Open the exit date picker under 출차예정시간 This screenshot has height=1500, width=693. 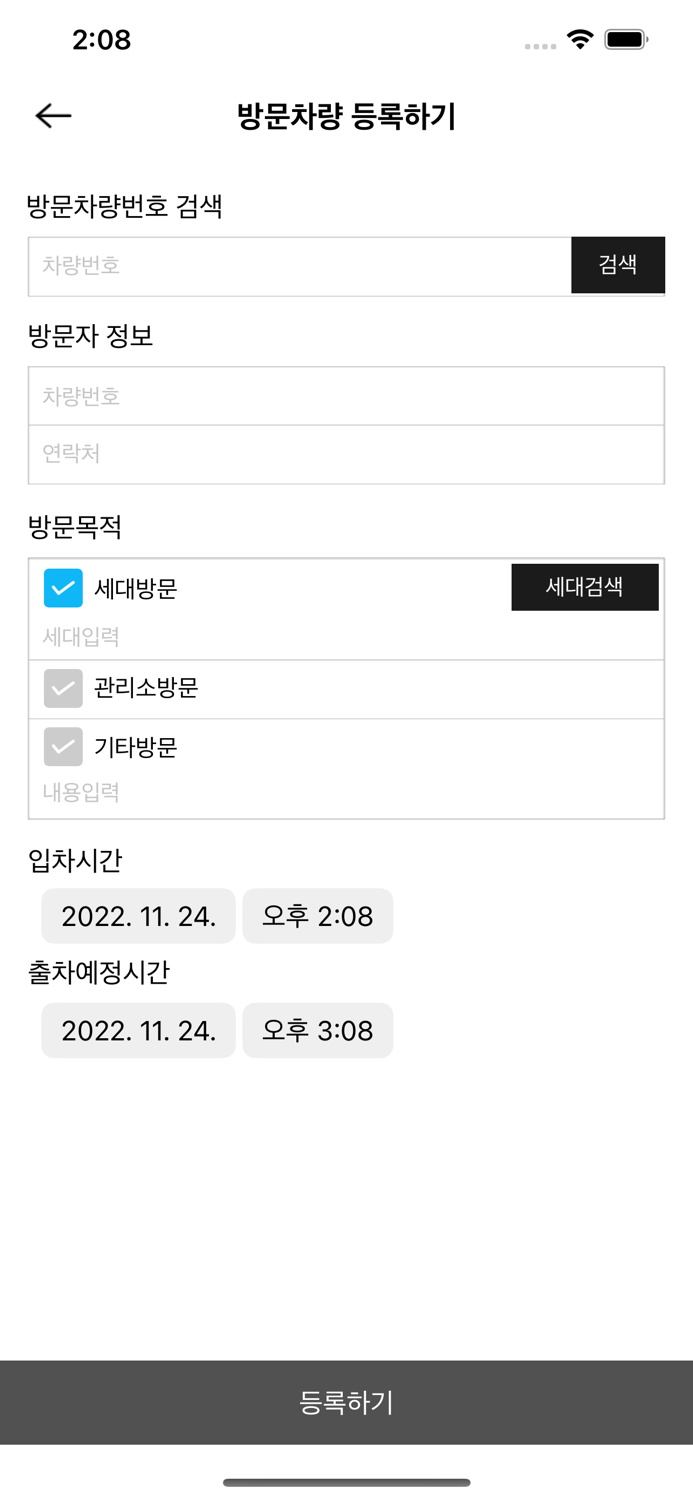[x=138, y=1030]
